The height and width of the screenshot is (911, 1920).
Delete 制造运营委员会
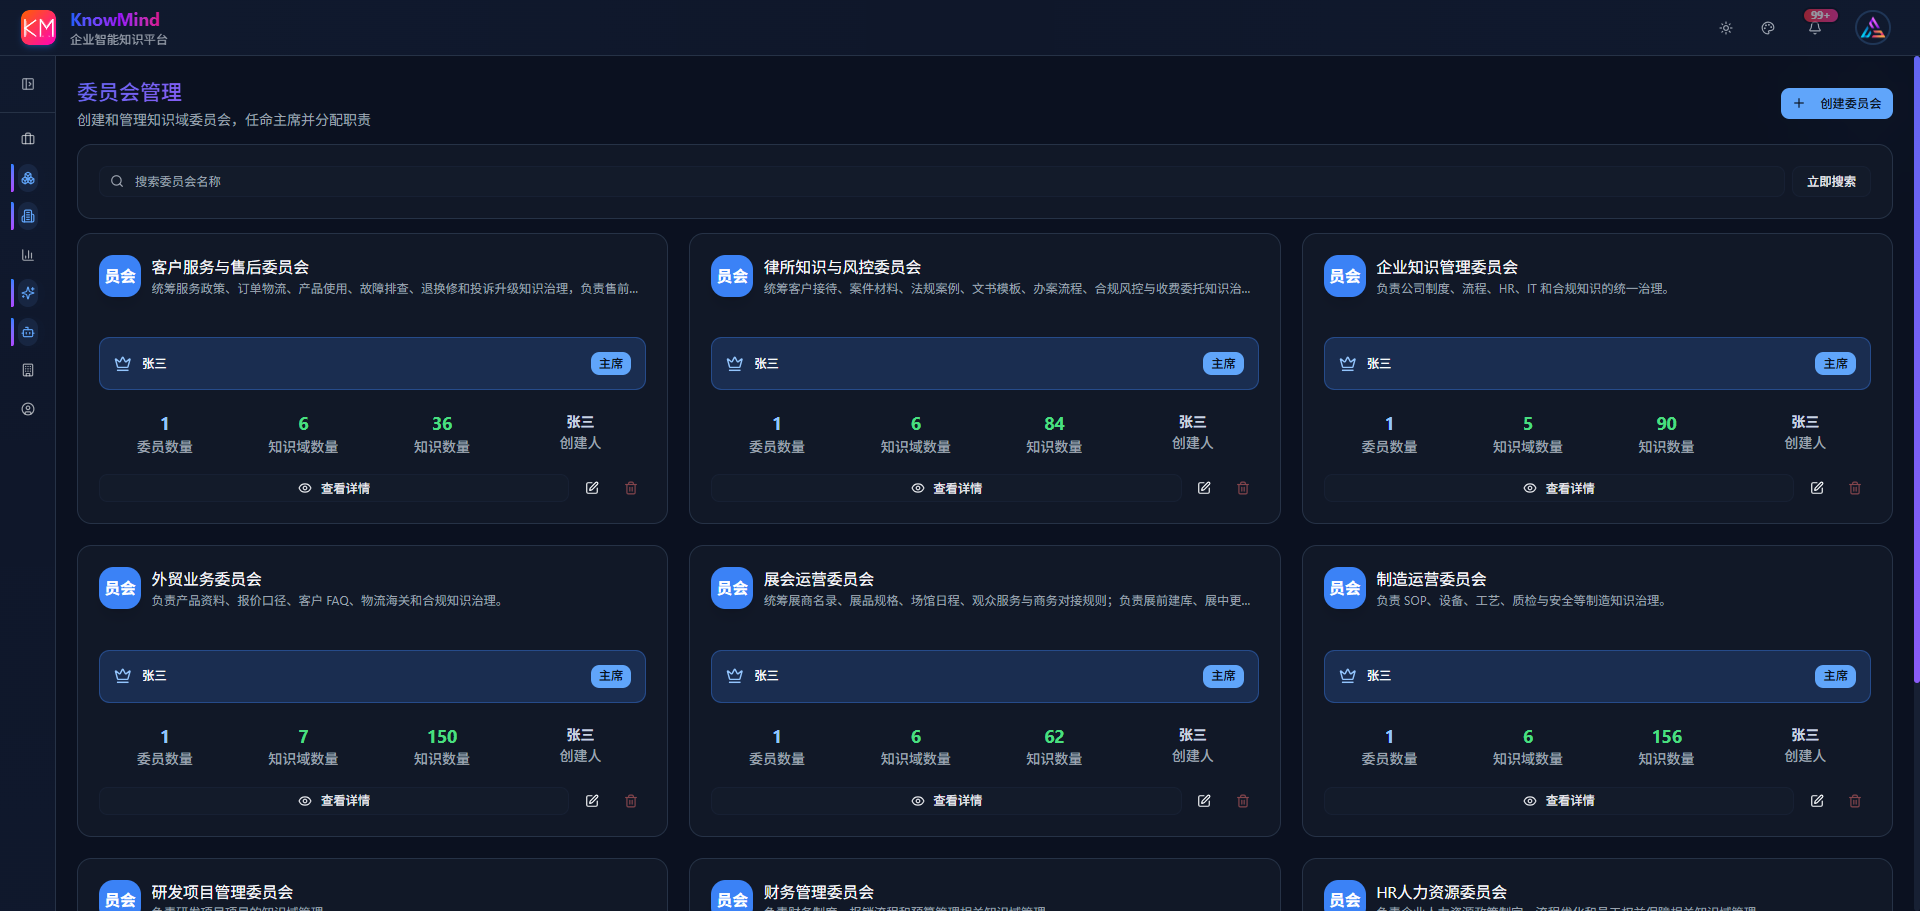pos(1855,801)
